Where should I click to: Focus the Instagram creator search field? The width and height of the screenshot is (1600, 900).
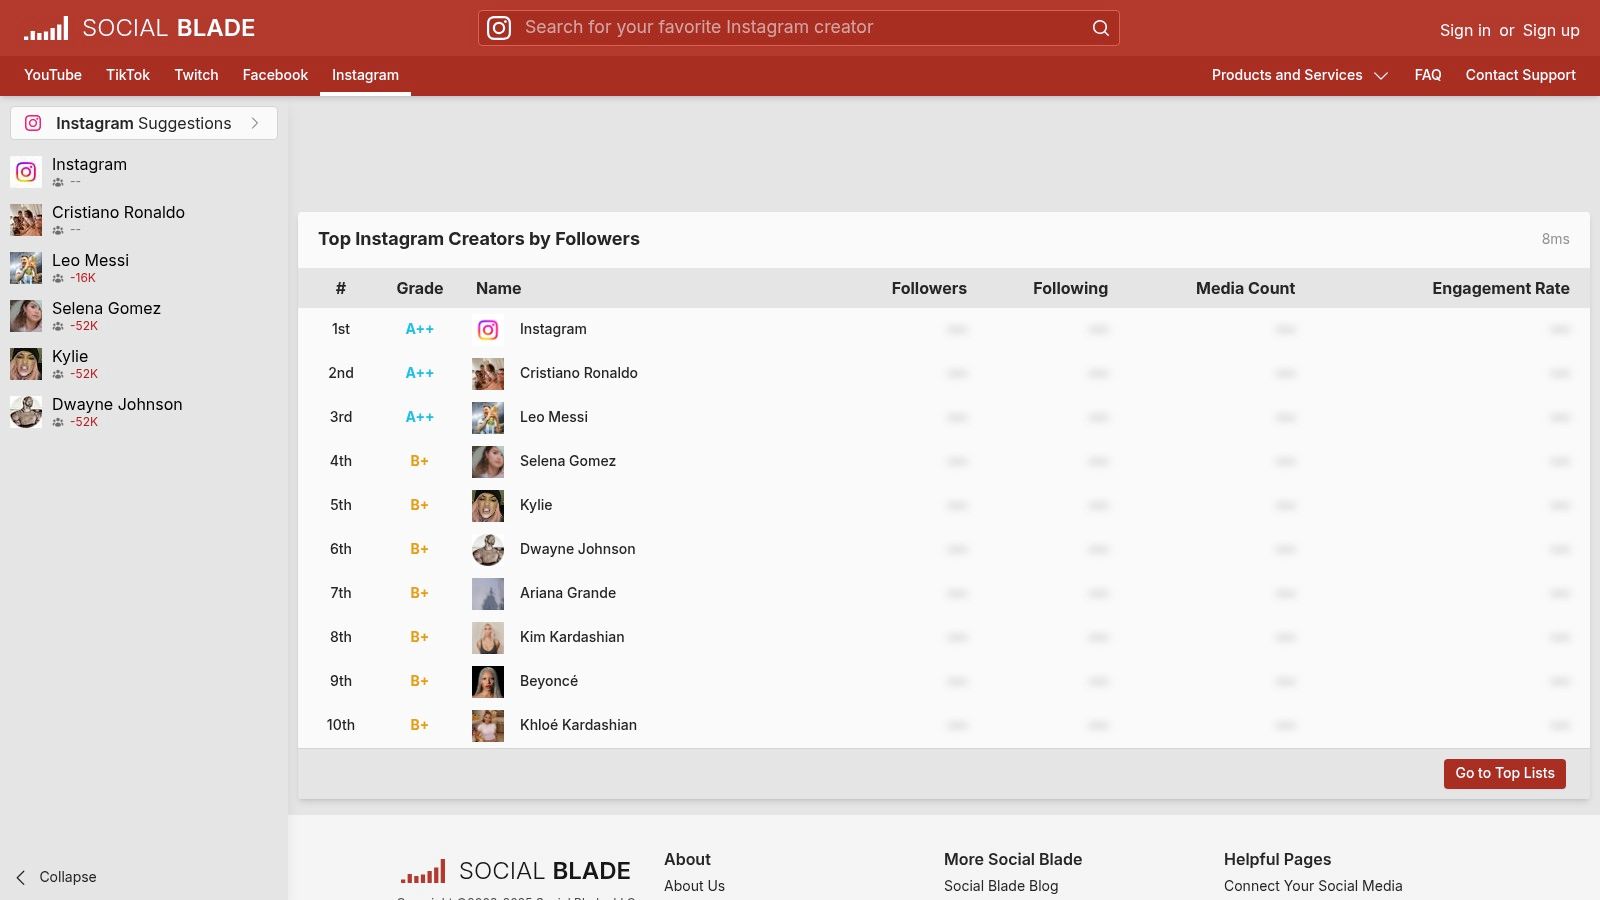tap(800, 28)
